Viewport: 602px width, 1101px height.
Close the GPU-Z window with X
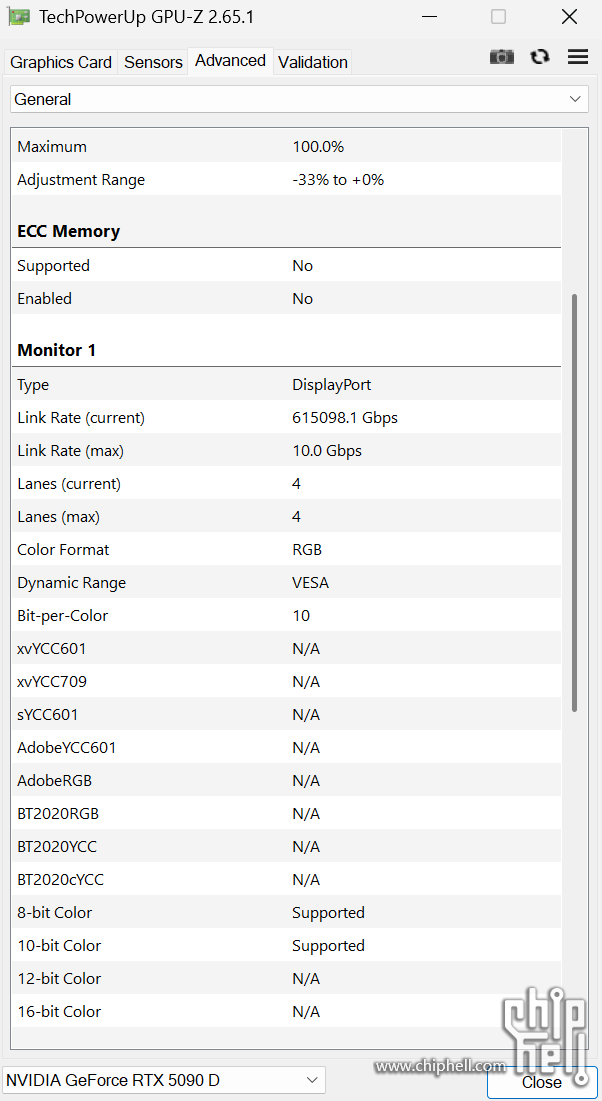570,17
